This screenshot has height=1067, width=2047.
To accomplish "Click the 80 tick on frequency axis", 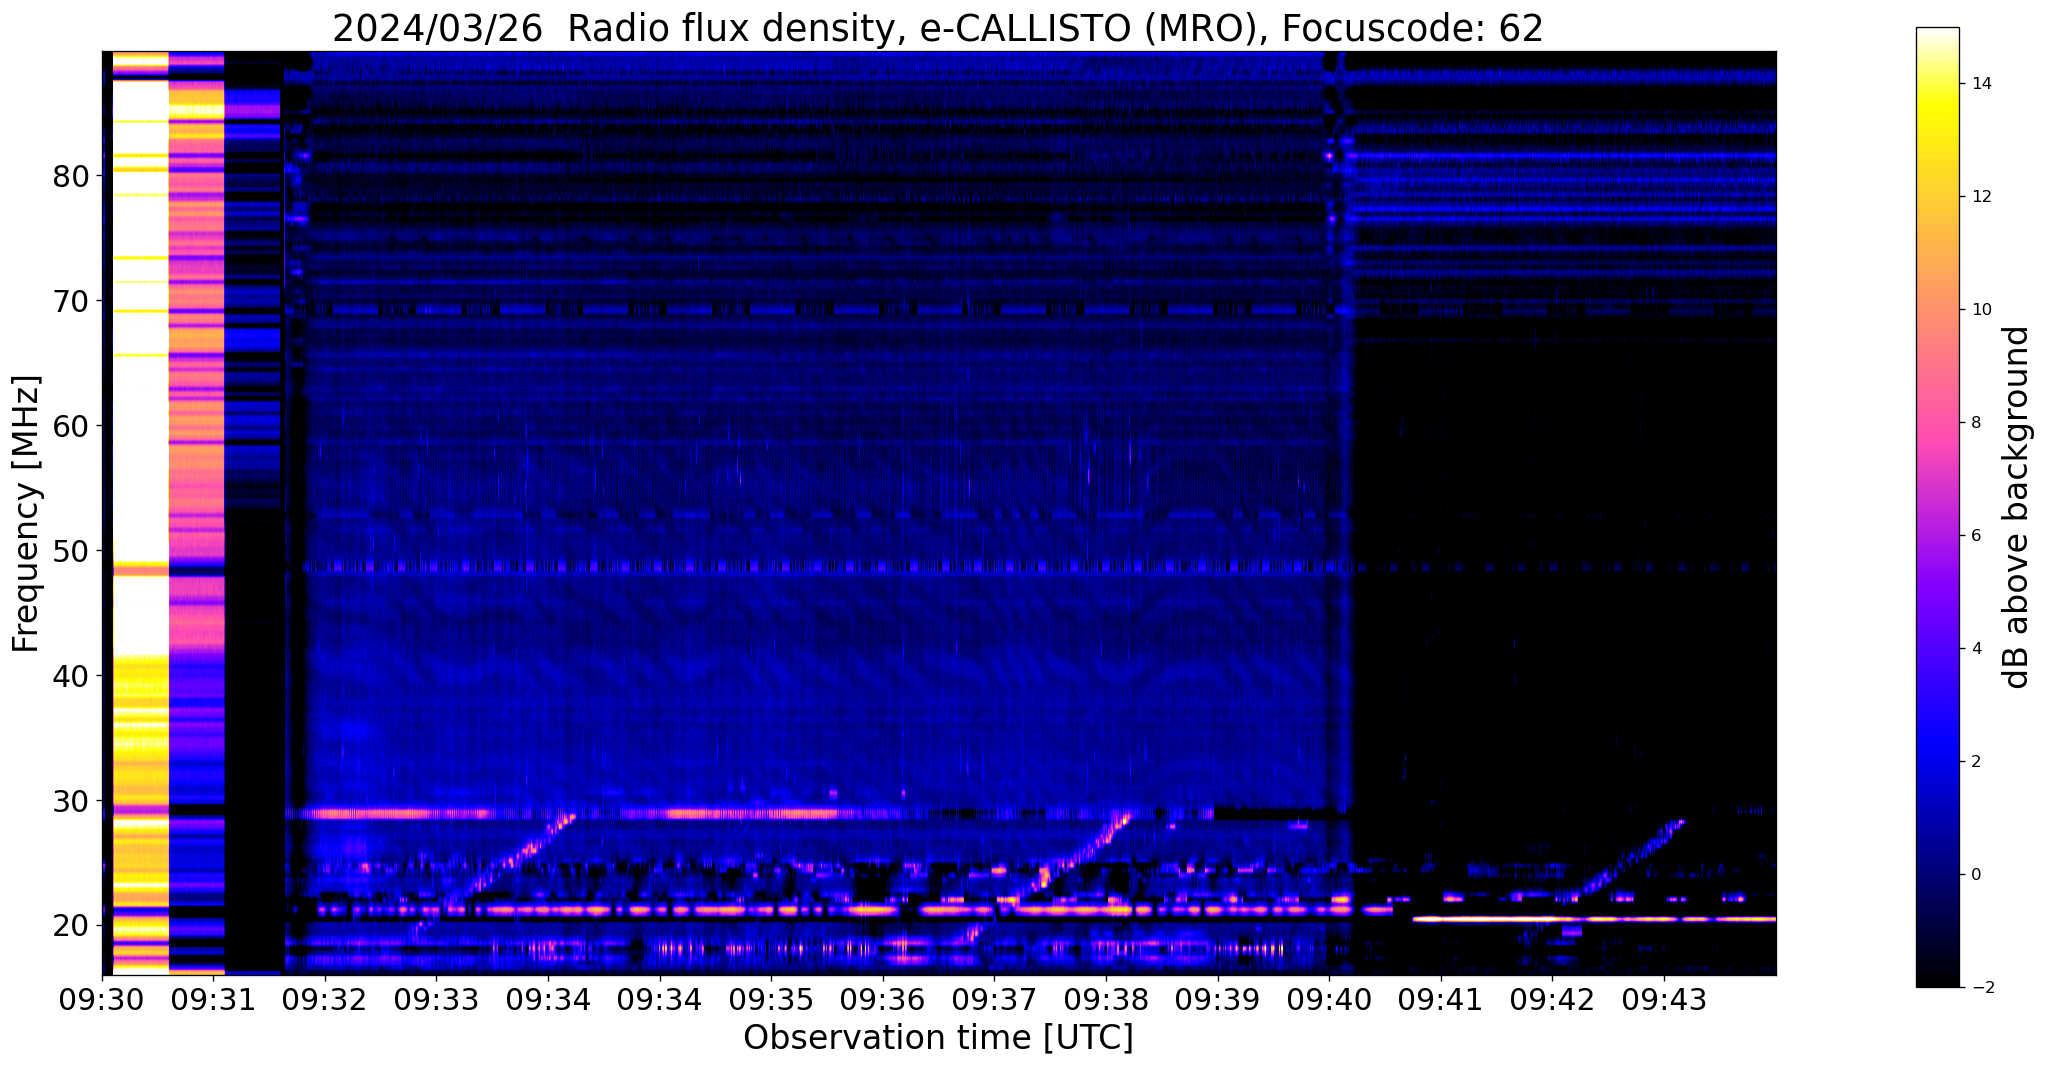I will [71, 176].
